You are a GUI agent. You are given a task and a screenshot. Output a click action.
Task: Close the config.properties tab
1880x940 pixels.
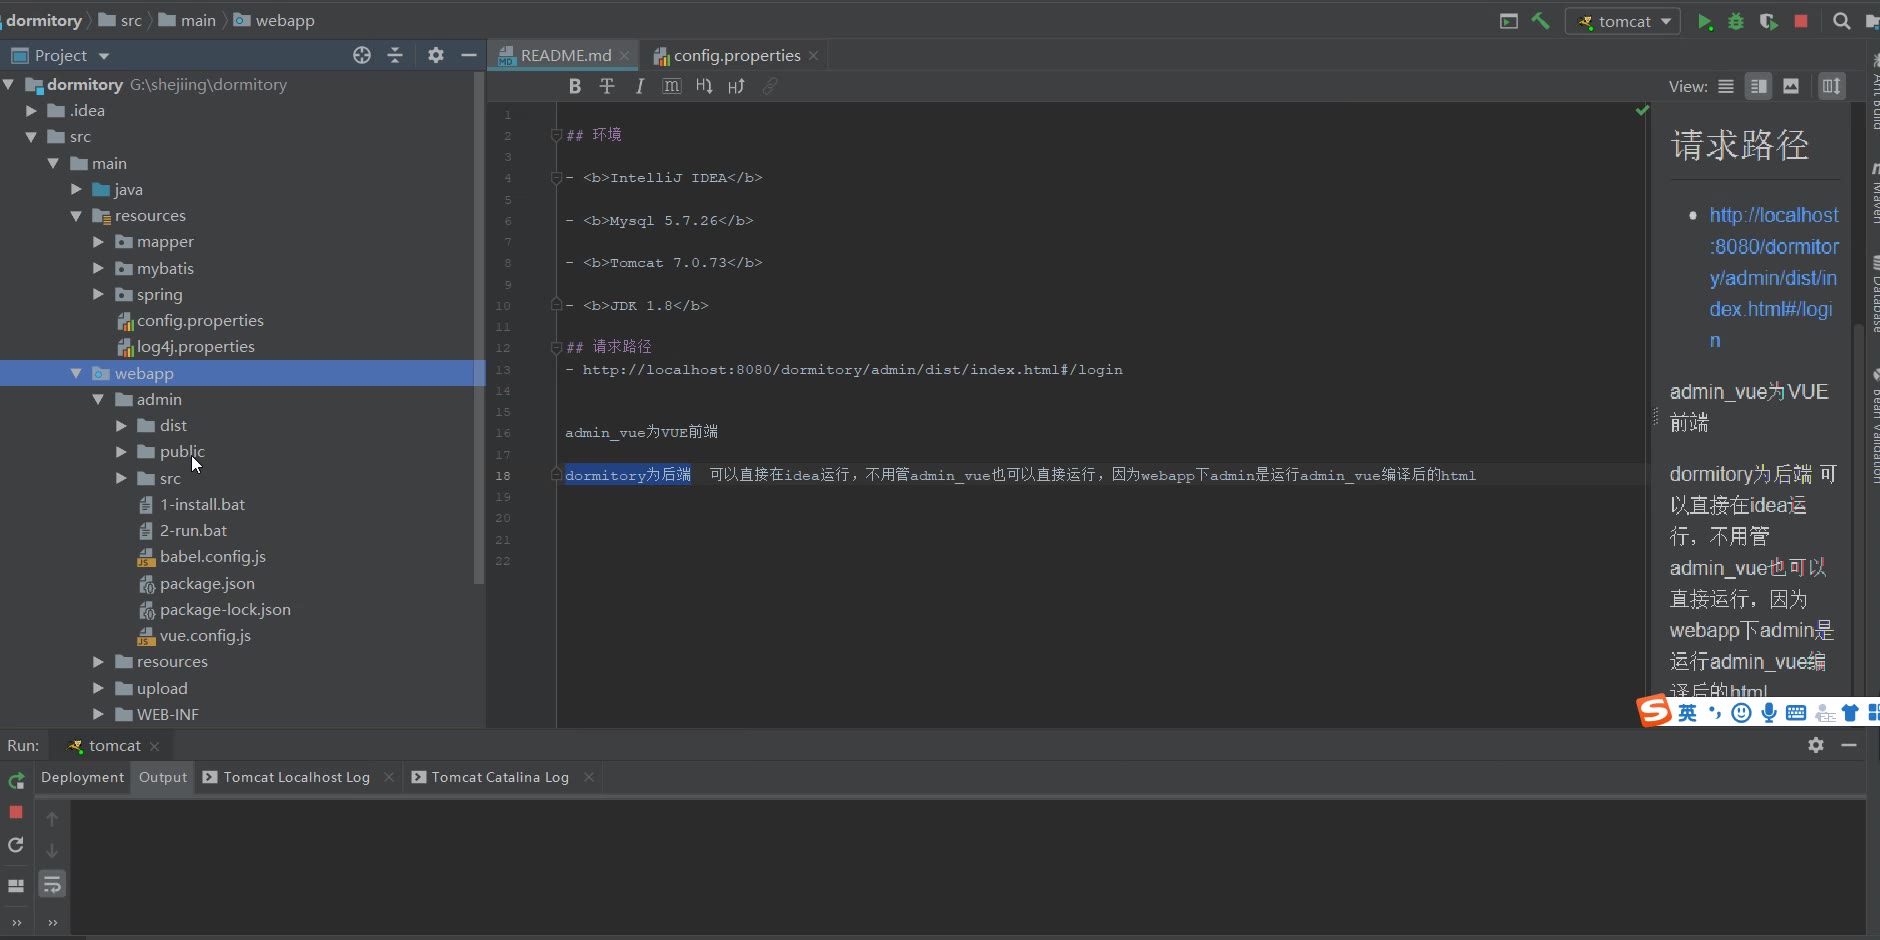tap(814, 55)
